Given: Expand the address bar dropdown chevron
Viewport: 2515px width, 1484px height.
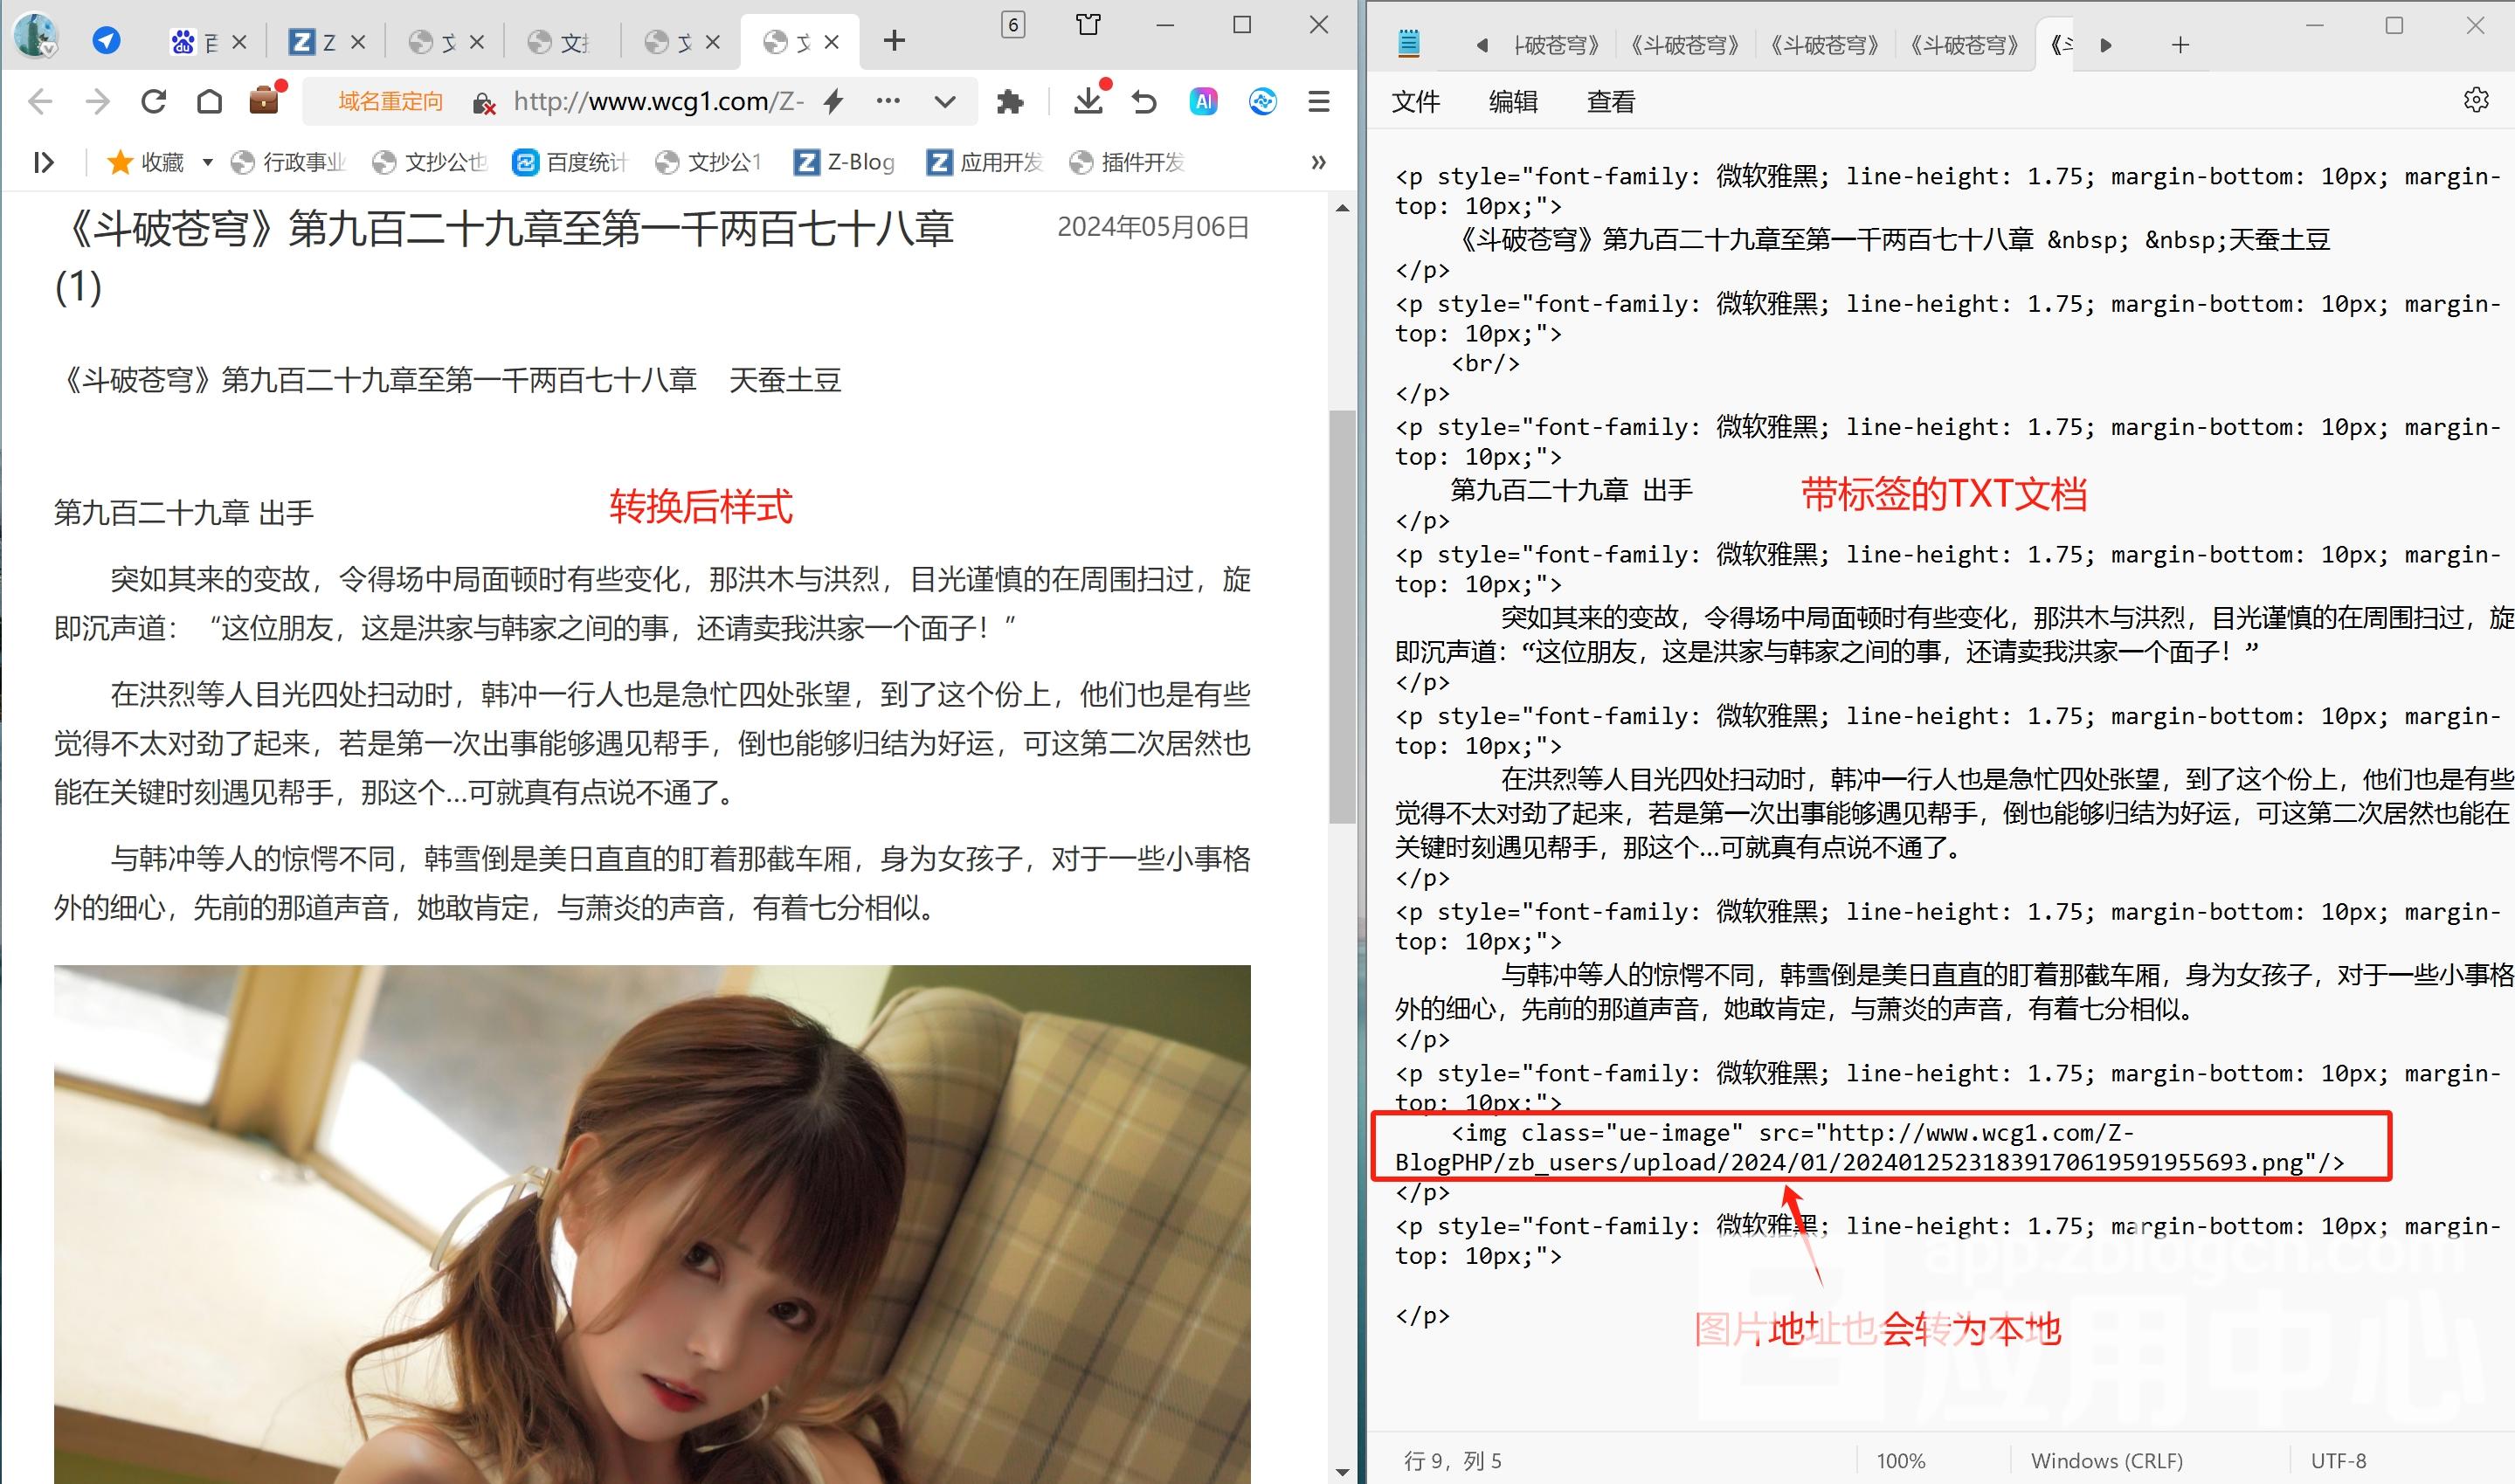Looking at the screenshot, I should point(945,102).
